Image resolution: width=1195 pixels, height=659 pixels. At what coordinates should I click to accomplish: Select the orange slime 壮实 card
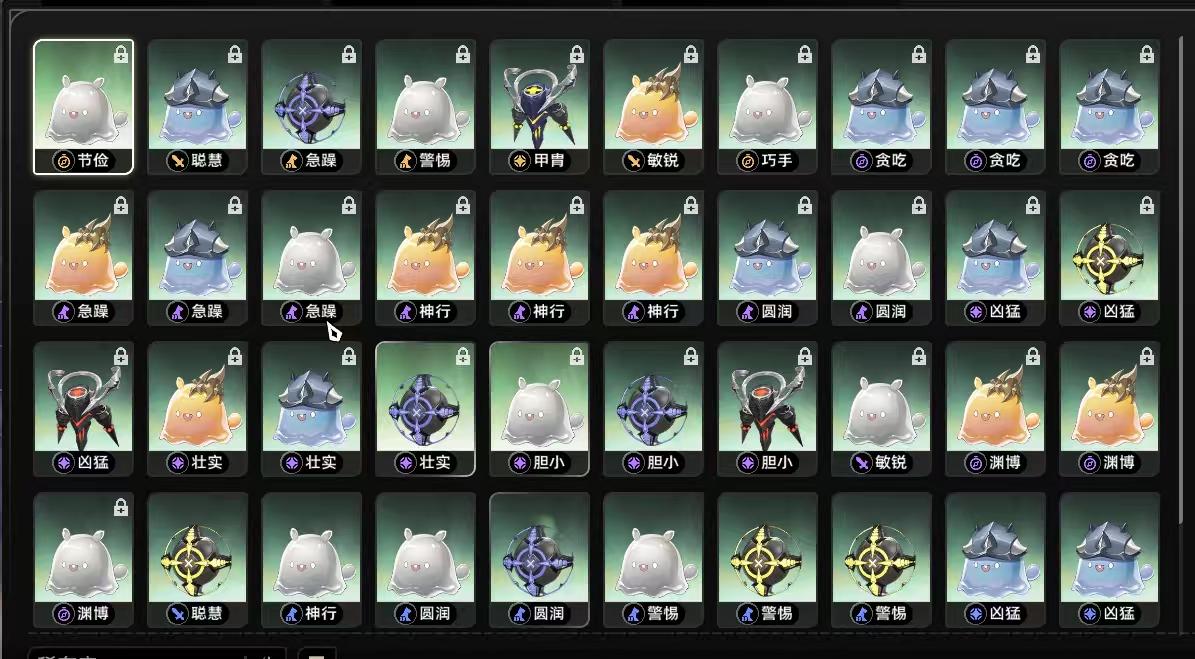point(197,409)
